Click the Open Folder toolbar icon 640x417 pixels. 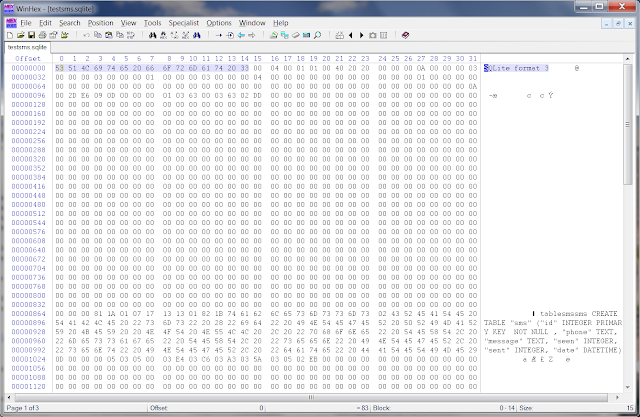pos(64,35)
